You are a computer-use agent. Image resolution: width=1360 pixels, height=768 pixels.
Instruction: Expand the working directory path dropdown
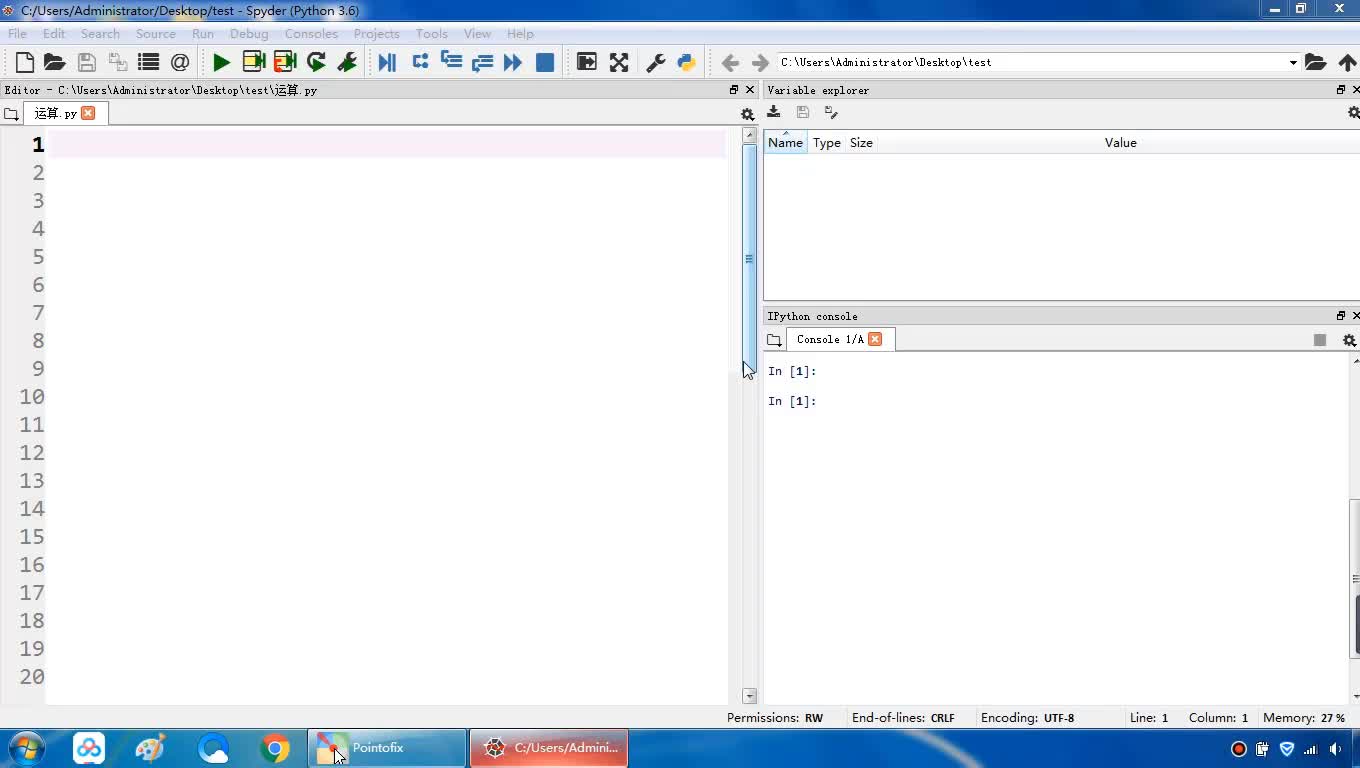point(1293,62)
